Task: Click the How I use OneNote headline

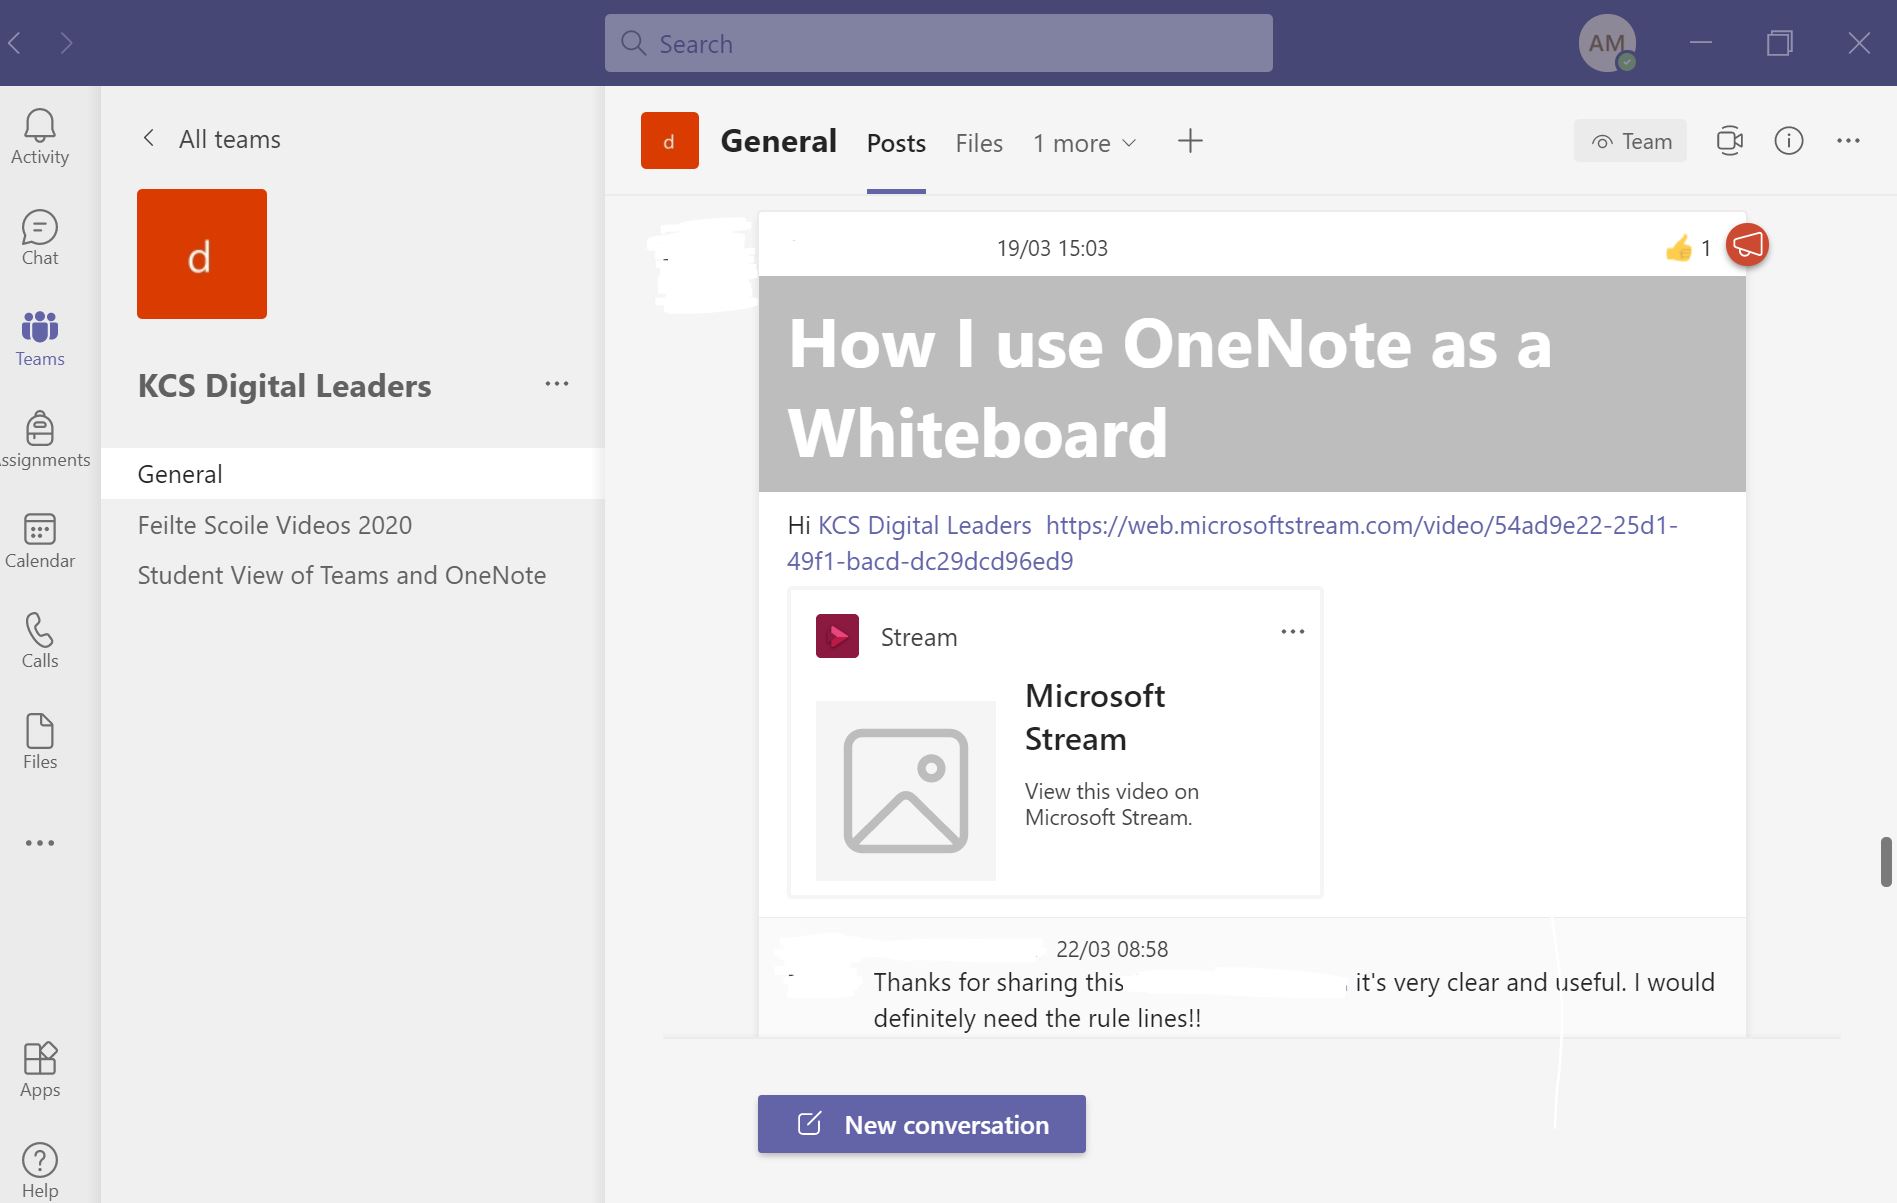Action: (x=1170, y=388)
